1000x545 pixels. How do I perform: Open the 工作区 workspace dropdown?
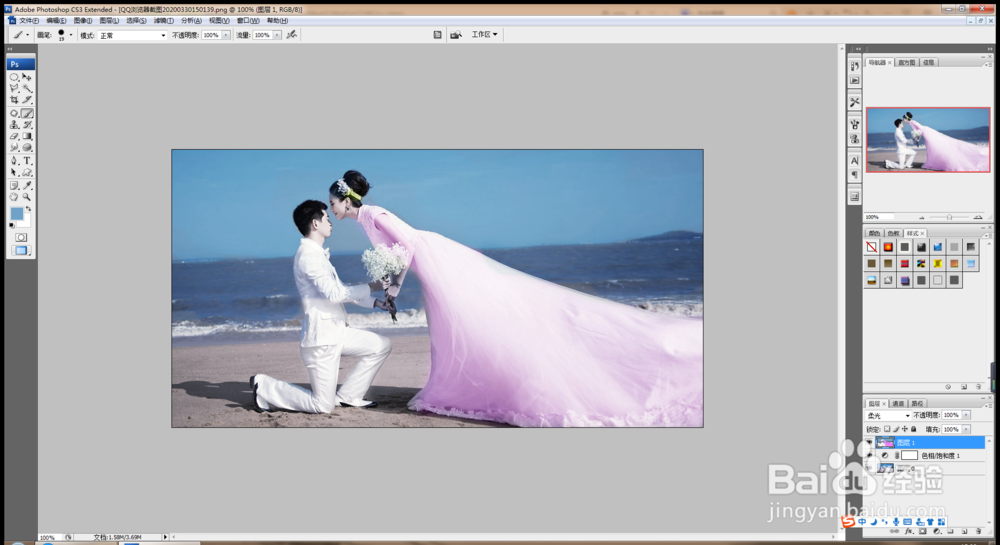tap(484, 34)
